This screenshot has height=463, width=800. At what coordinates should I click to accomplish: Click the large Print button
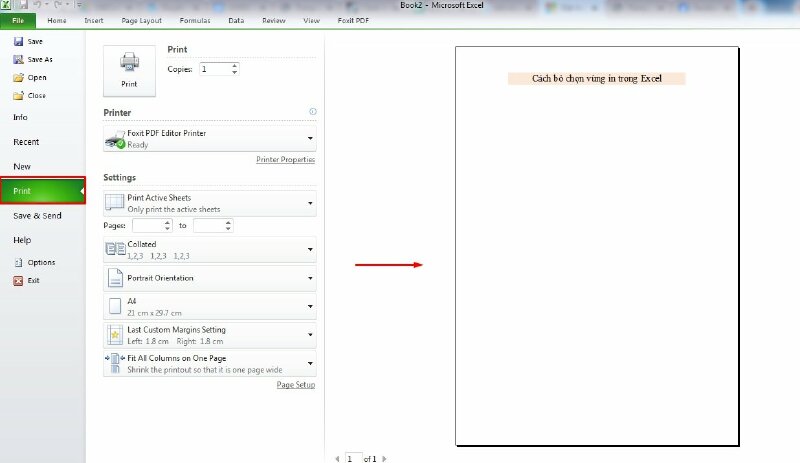(x=129, y=71)
